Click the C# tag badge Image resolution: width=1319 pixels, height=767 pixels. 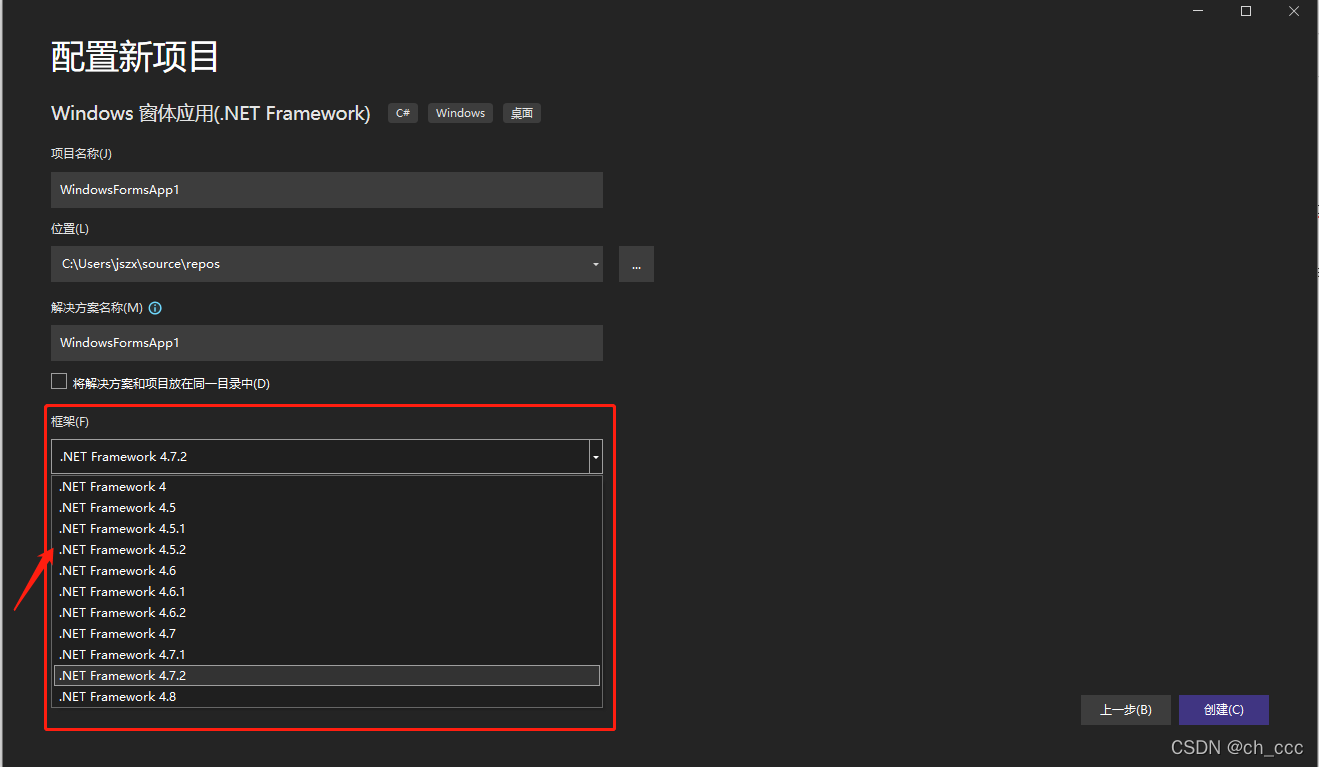click(403, 113)
